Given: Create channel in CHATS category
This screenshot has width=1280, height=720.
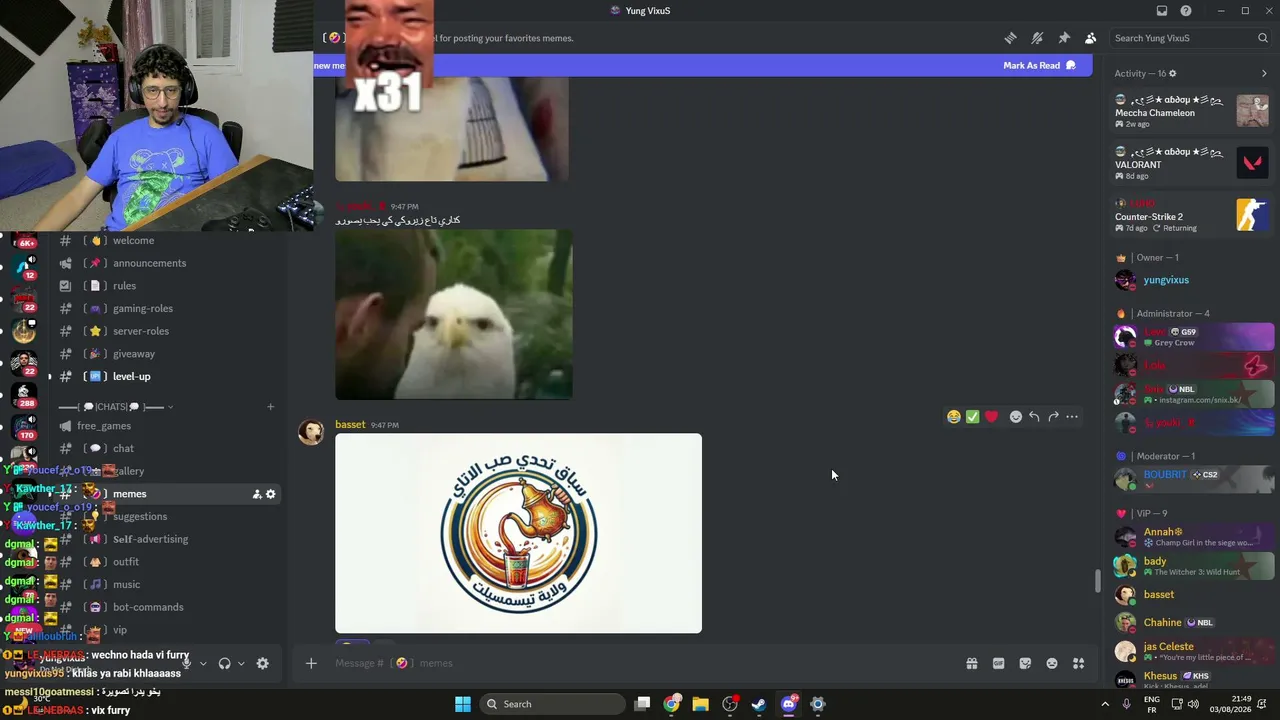Looking at the screenshot, I should [270, 407].
